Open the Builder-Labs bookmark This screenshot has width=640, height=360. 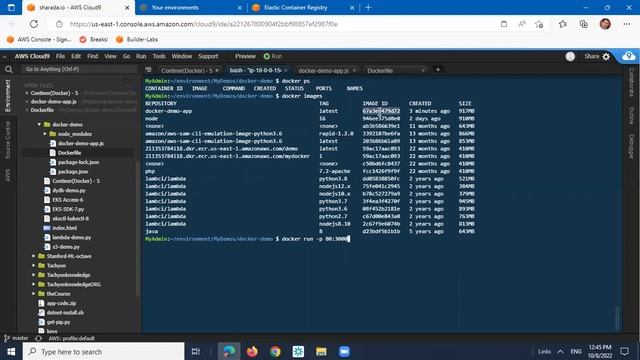pos(137,40)
